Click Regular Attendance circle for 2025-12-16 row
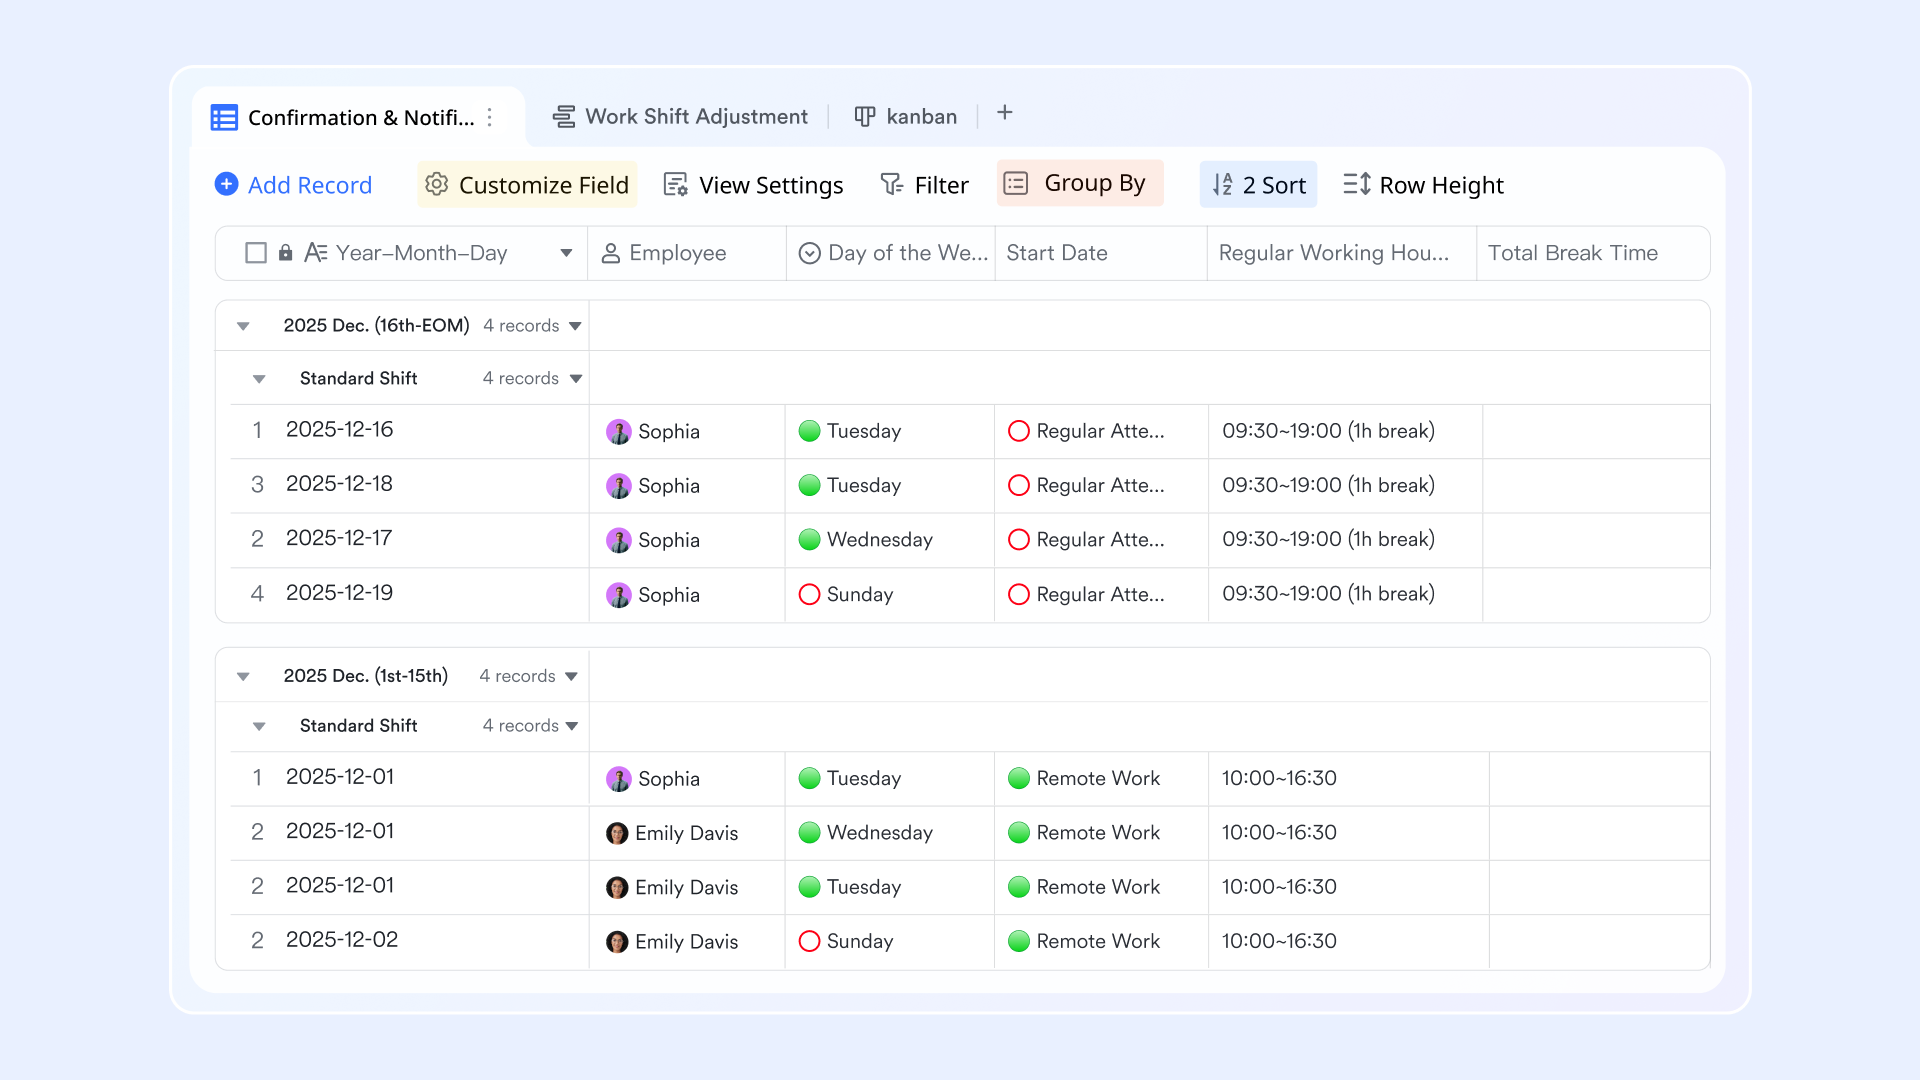 [1018, 431]
